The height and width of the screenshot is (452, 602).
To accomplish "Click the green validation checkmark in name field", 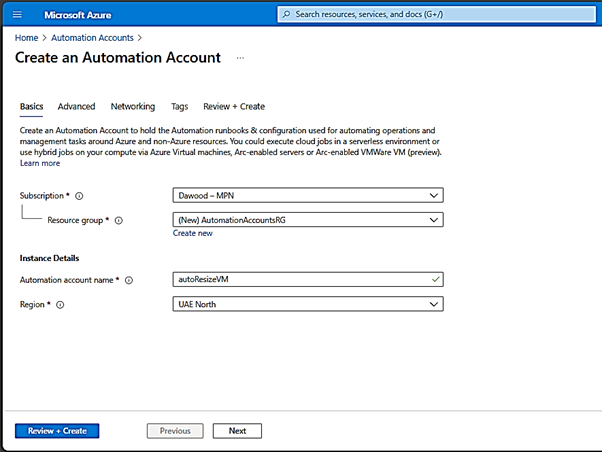I will pos(435,279).
